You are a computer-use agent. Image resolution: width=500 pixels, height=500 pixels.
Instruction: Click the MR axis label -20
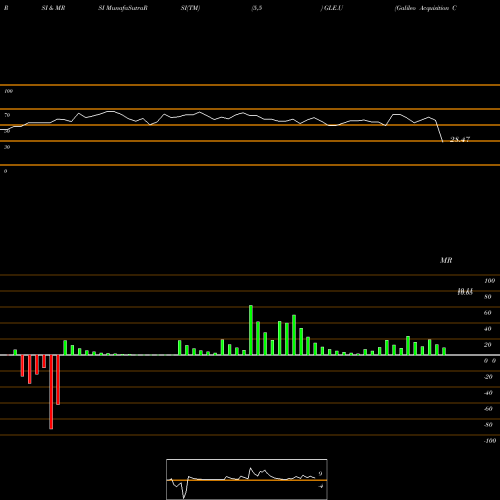pyautogui.click(x=488, y=377)
